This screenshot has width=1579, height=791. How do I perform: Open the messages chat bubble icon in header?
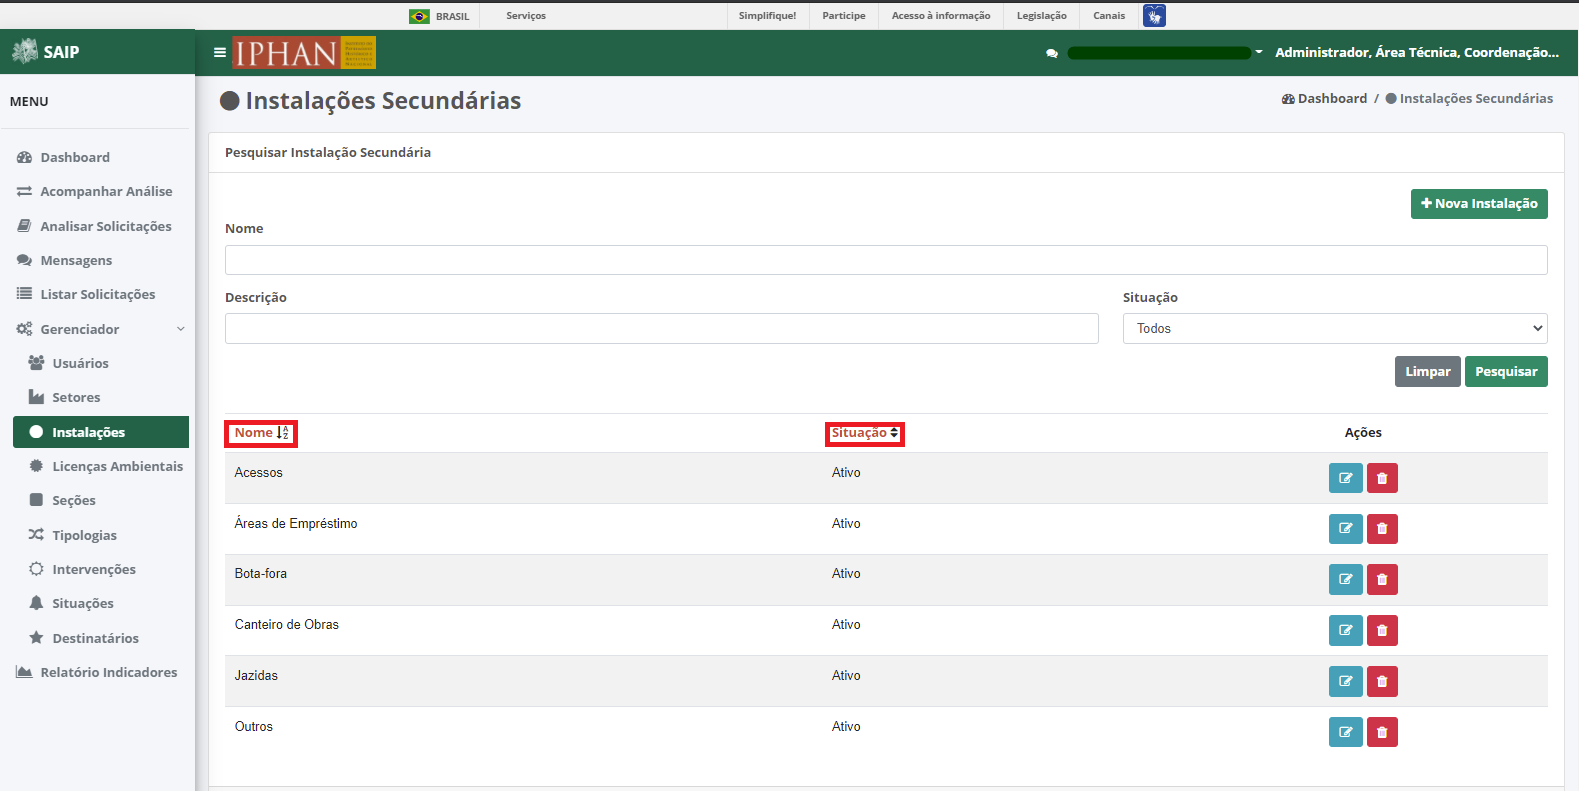tap(1052, 53)
